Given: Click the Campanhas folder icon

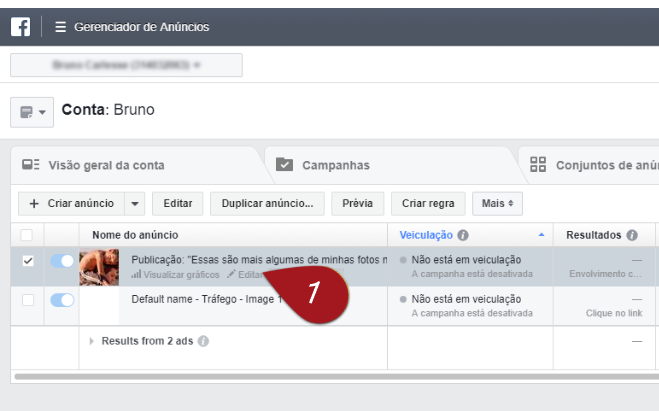Looking at the screenshot, I should point(285,165).
